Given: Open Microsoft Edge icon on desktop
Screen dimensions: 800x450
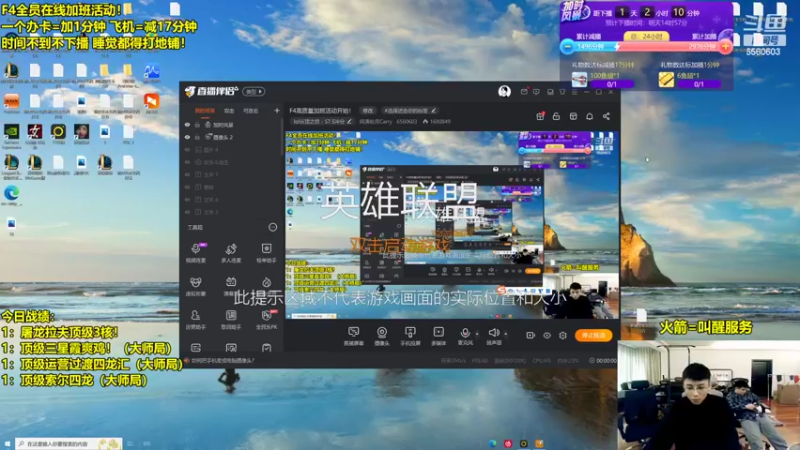Looking at the screenshot, I should click(x=11, y=194).
